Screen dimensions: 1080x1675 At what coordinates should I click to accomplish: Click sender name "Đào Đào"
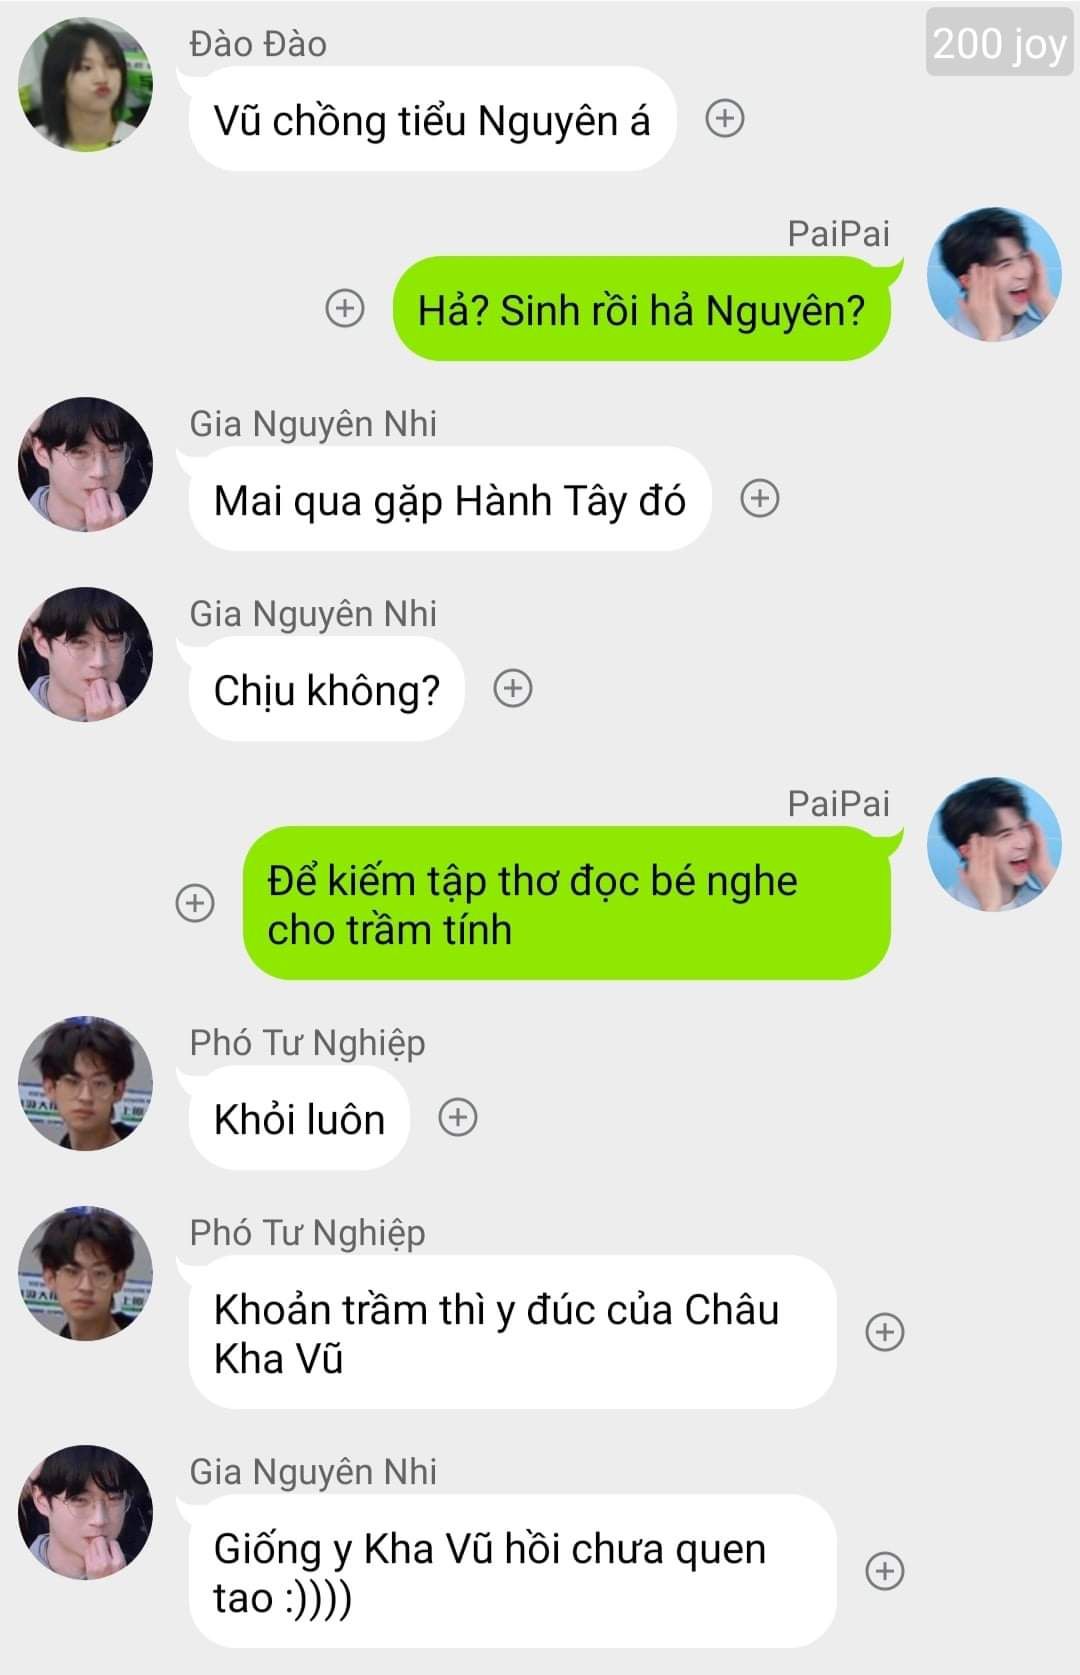coord(258,44)
